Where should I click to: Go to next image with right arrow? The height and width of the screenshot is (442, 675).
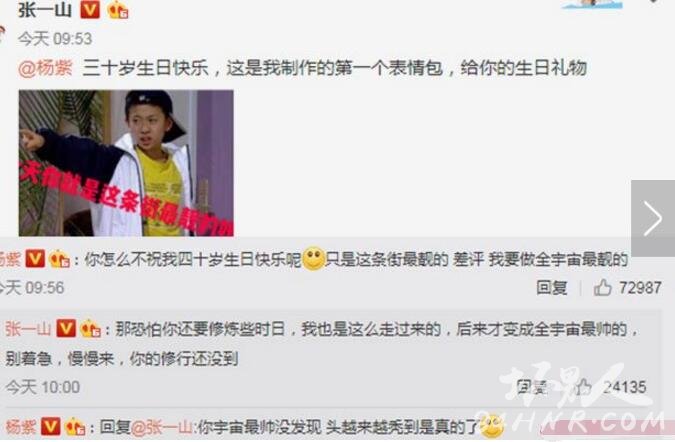click(653, 219)
